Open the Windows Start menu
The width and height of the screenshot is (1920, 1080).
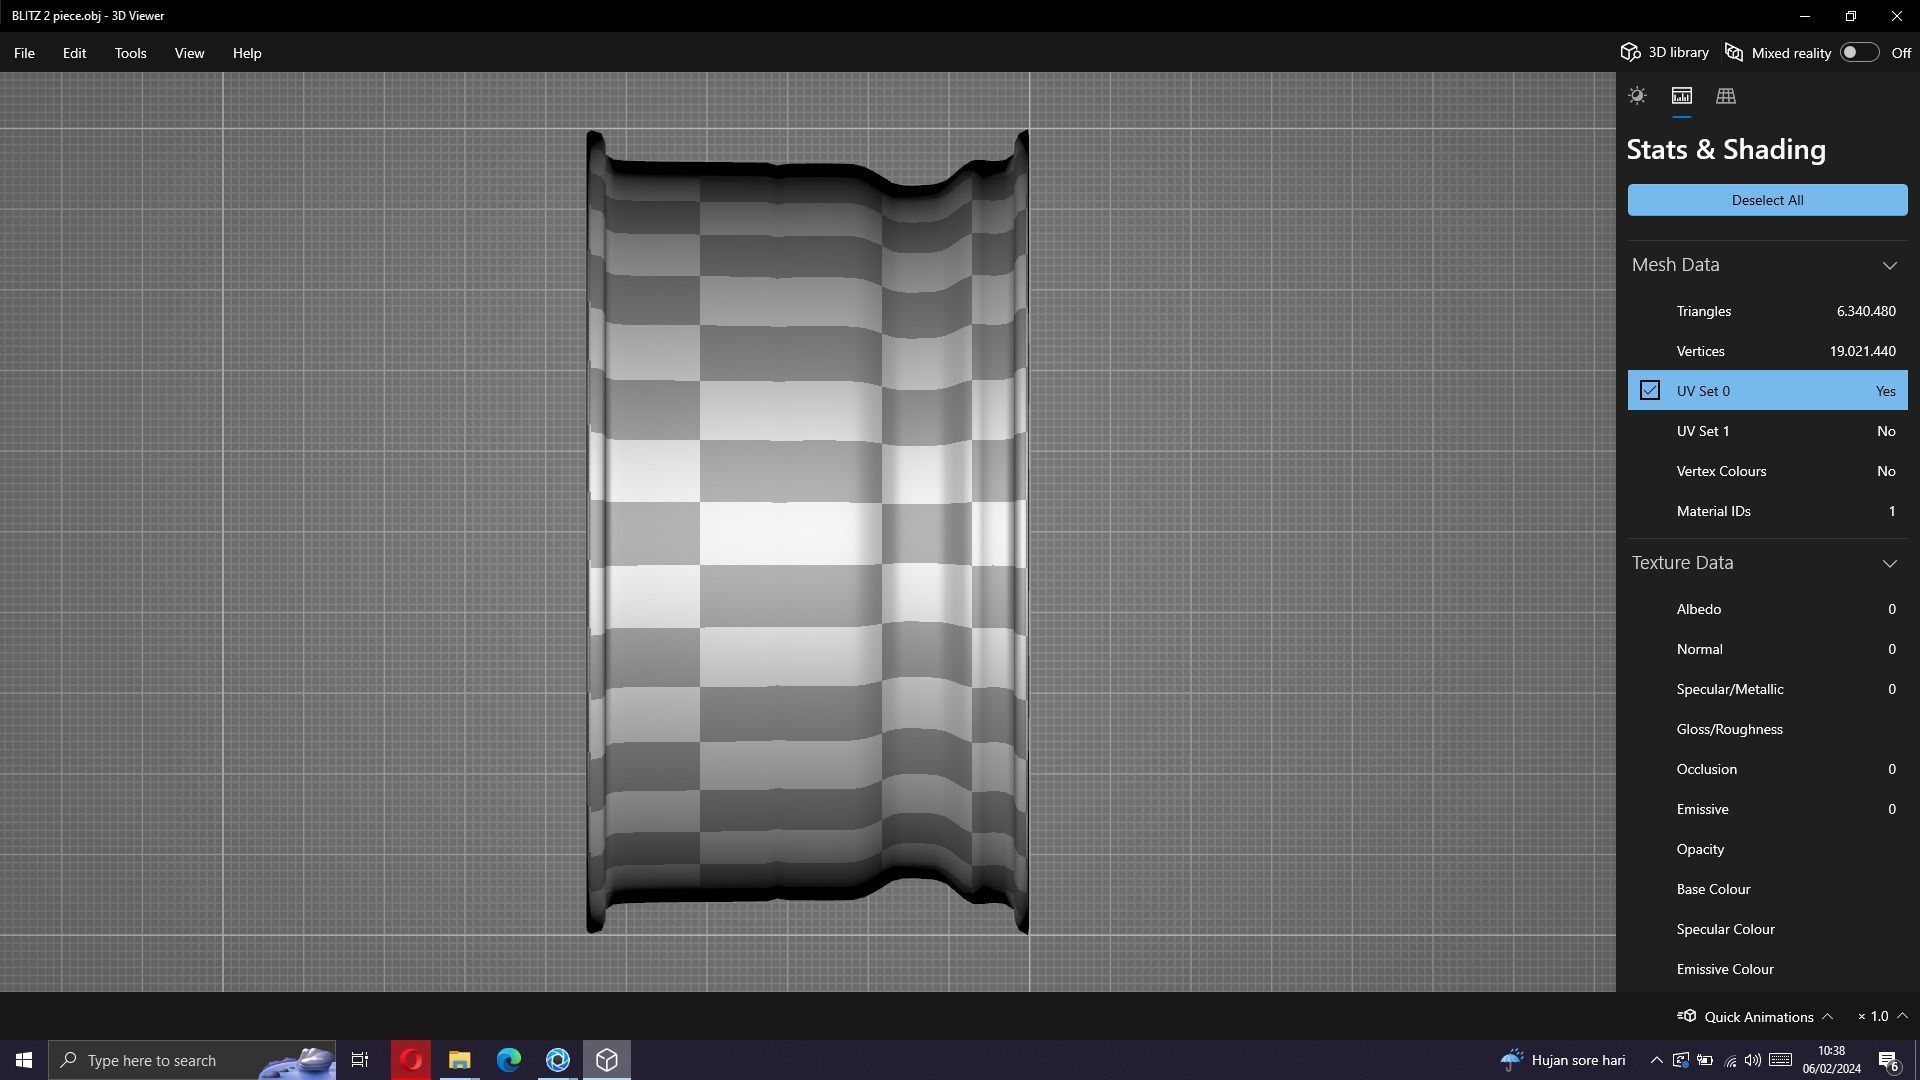(24, 1060)
